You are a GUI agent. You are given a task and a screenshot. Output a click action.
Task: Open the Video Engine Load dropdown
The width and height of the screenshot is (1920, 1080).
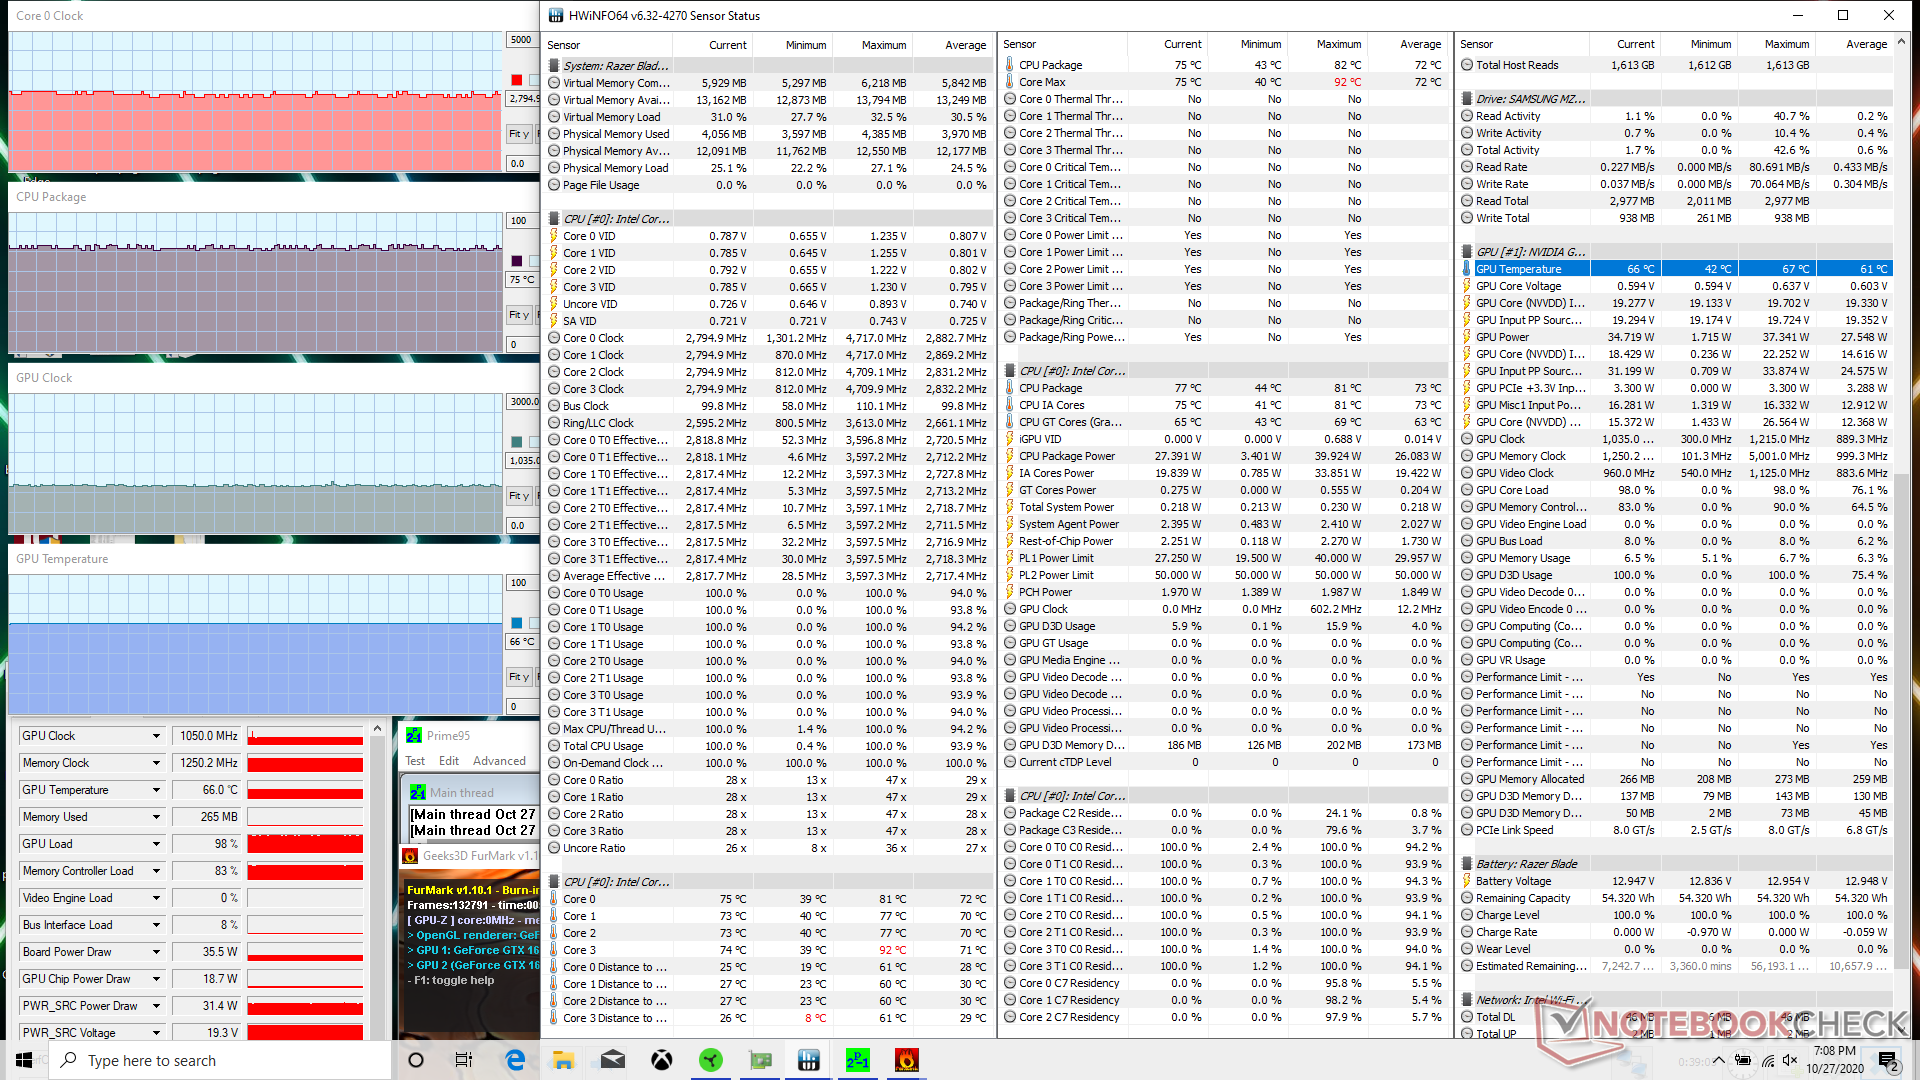coord(156,898)
